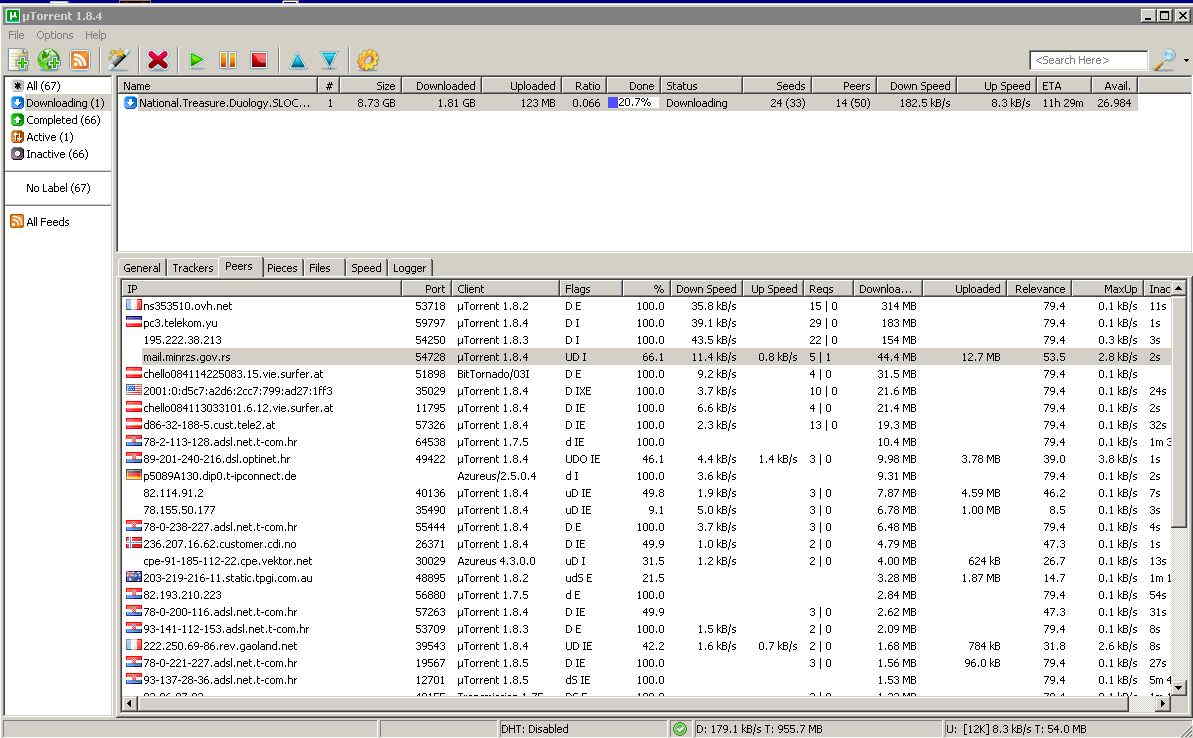Click the peer list scroll down arrow
The width and height of the screenshot is (1193, 738).
(1179, 689)
